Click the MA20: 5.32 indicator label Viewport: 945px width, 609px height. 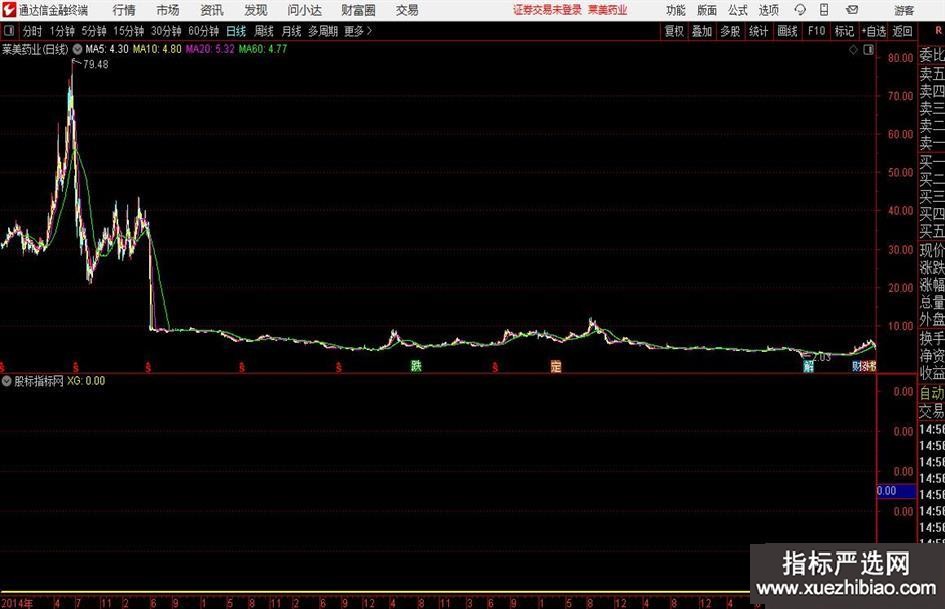[x=210, y=49]
